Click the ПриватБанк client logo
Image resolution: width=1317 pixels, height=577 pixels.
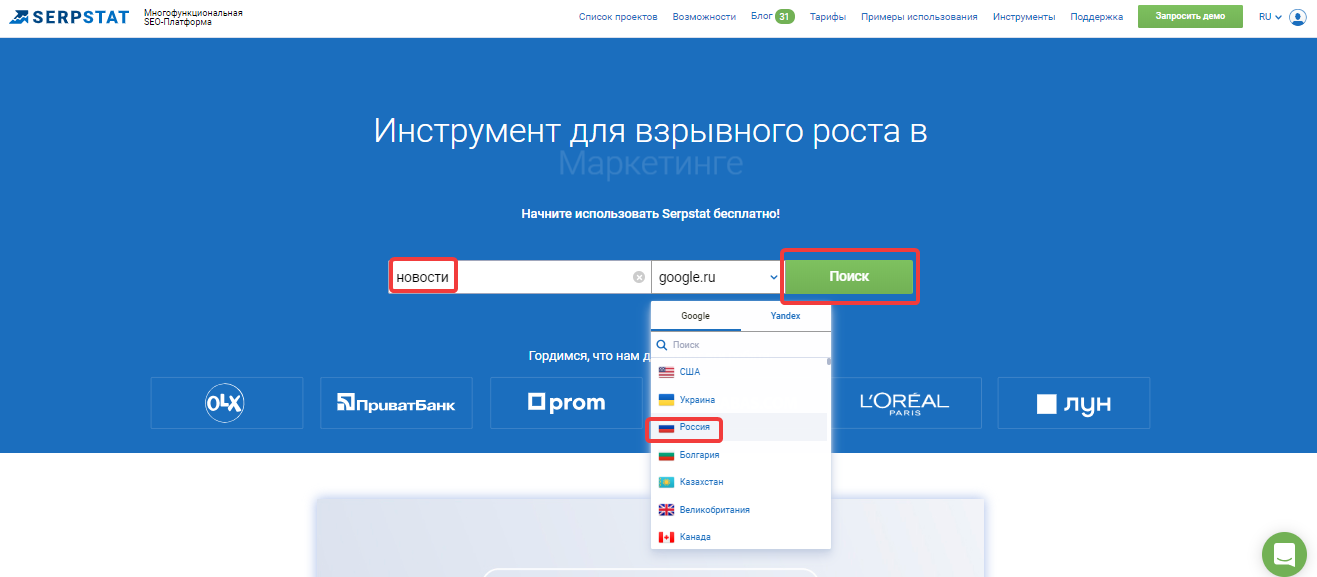coord(396,403)
